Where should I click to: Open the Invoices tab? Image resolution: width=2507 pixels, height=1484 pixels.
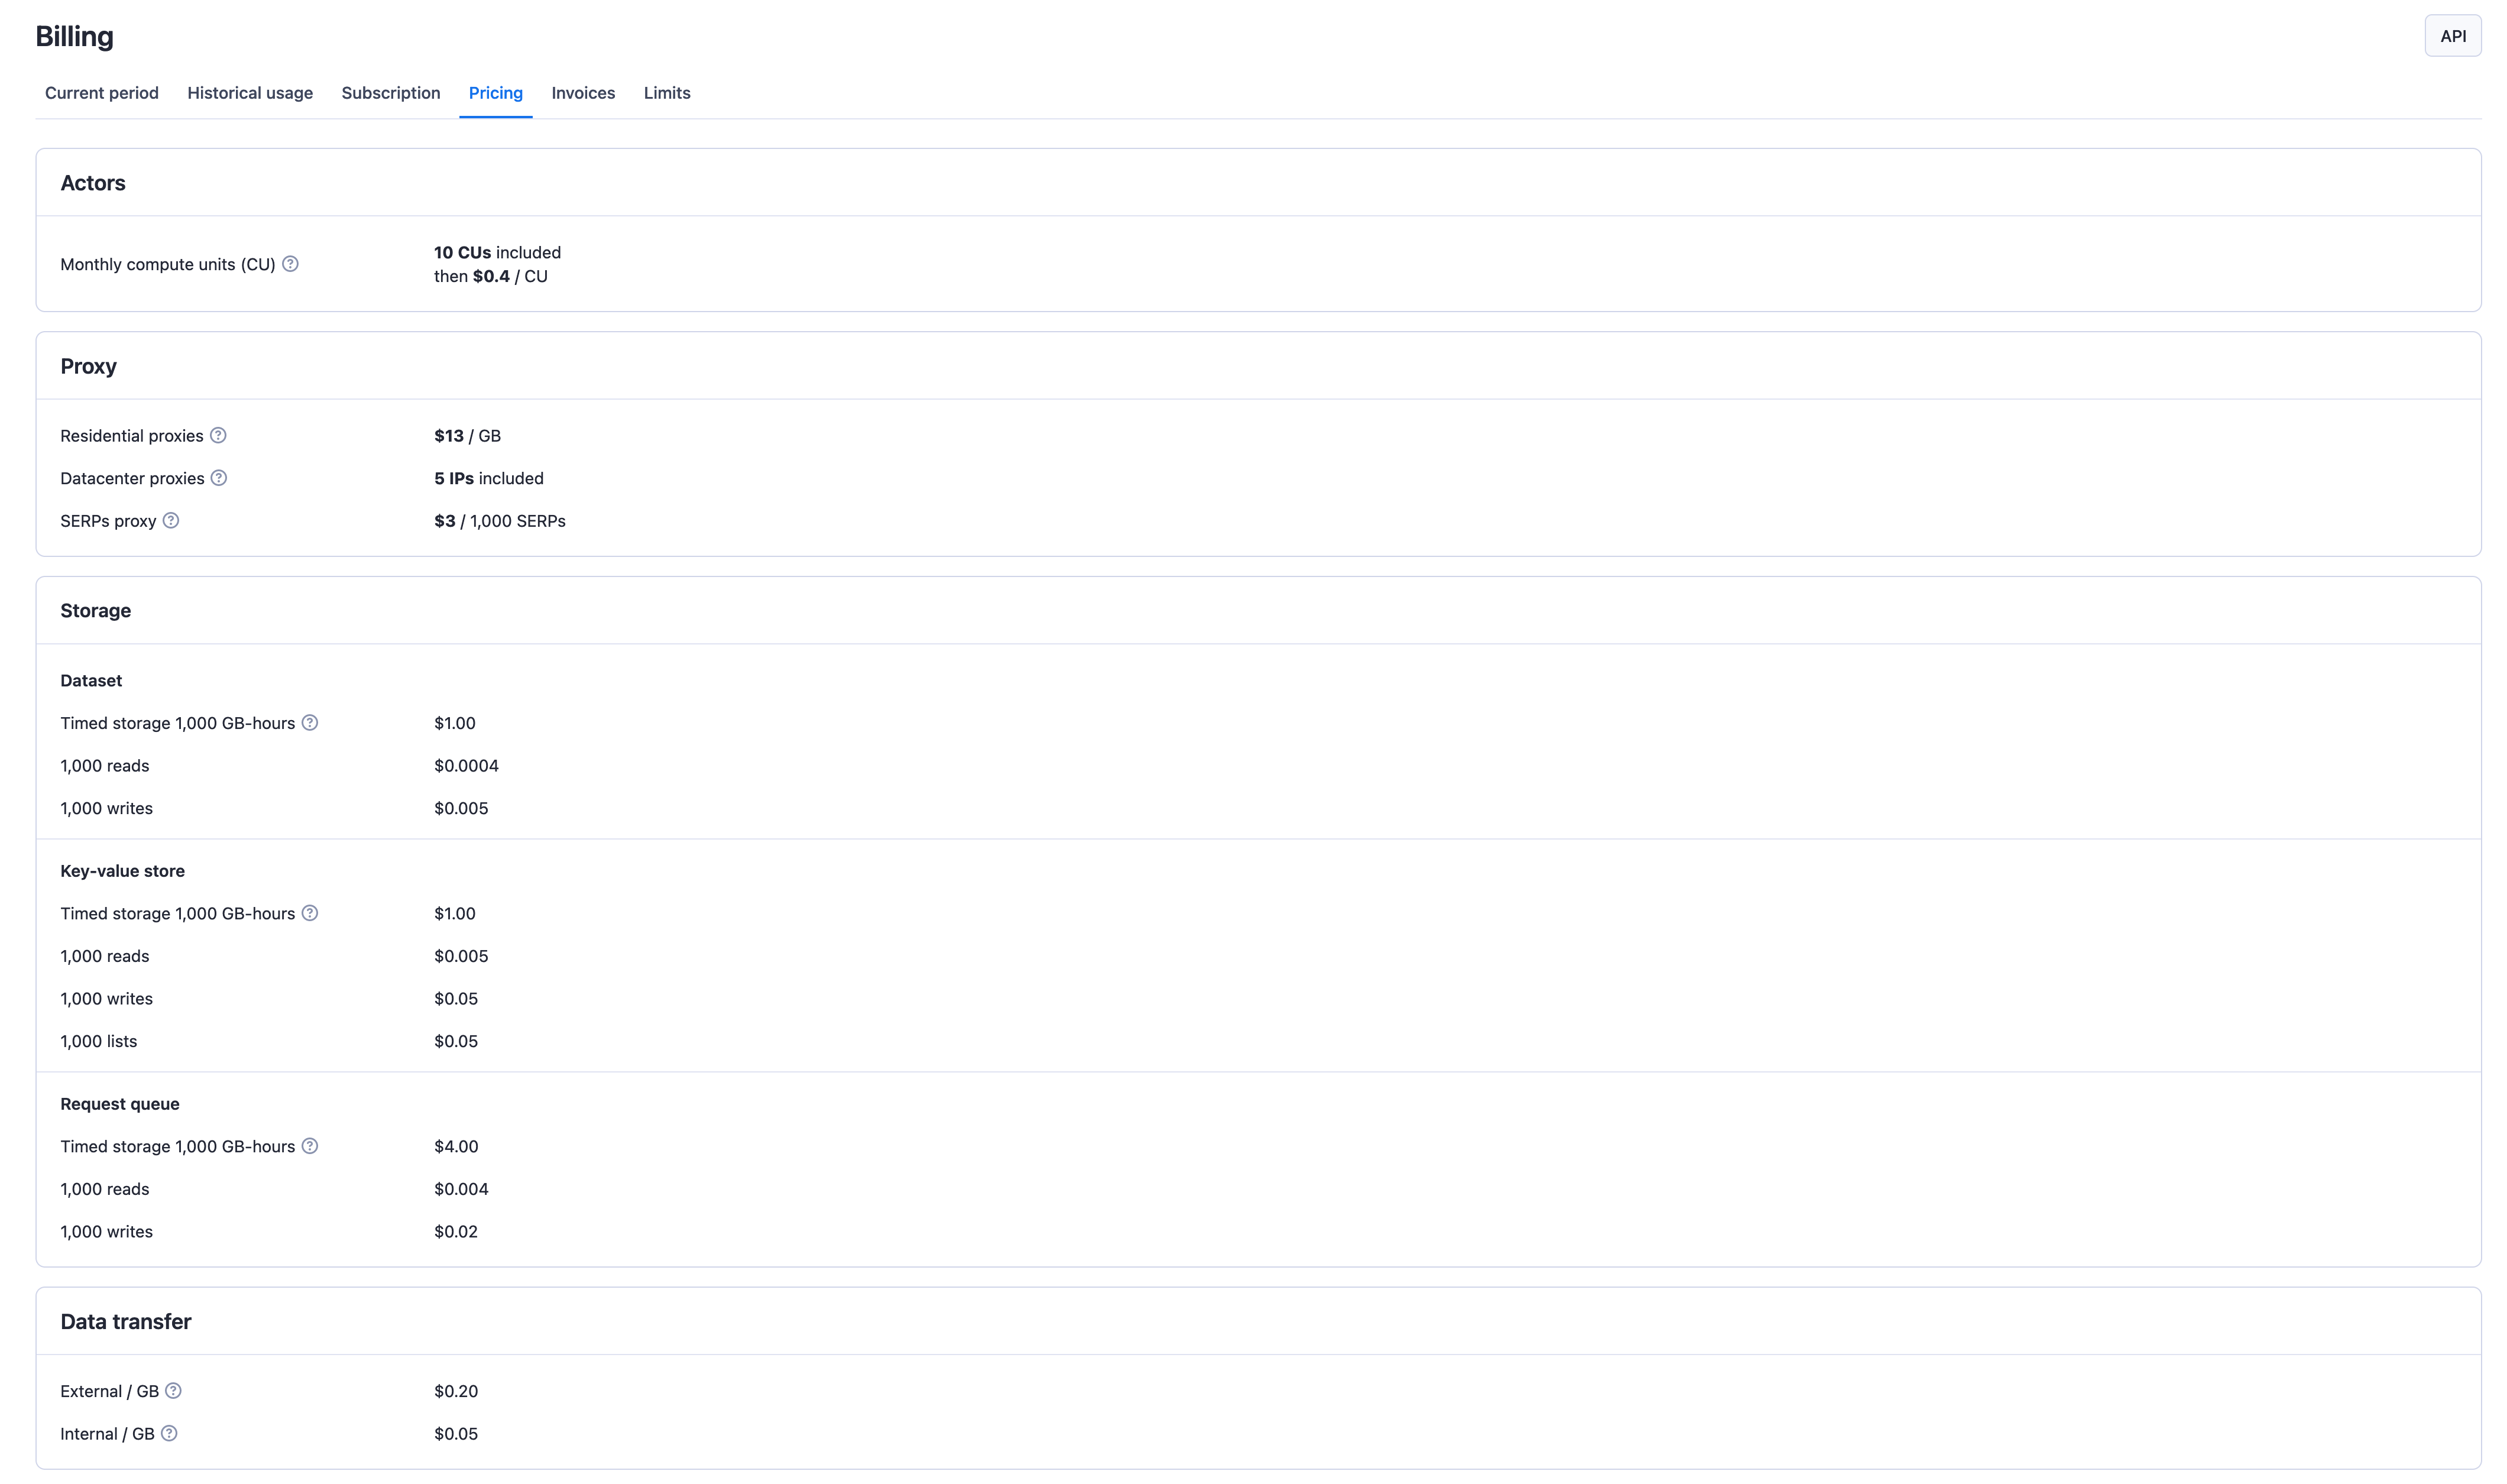(x=583, y=93)
